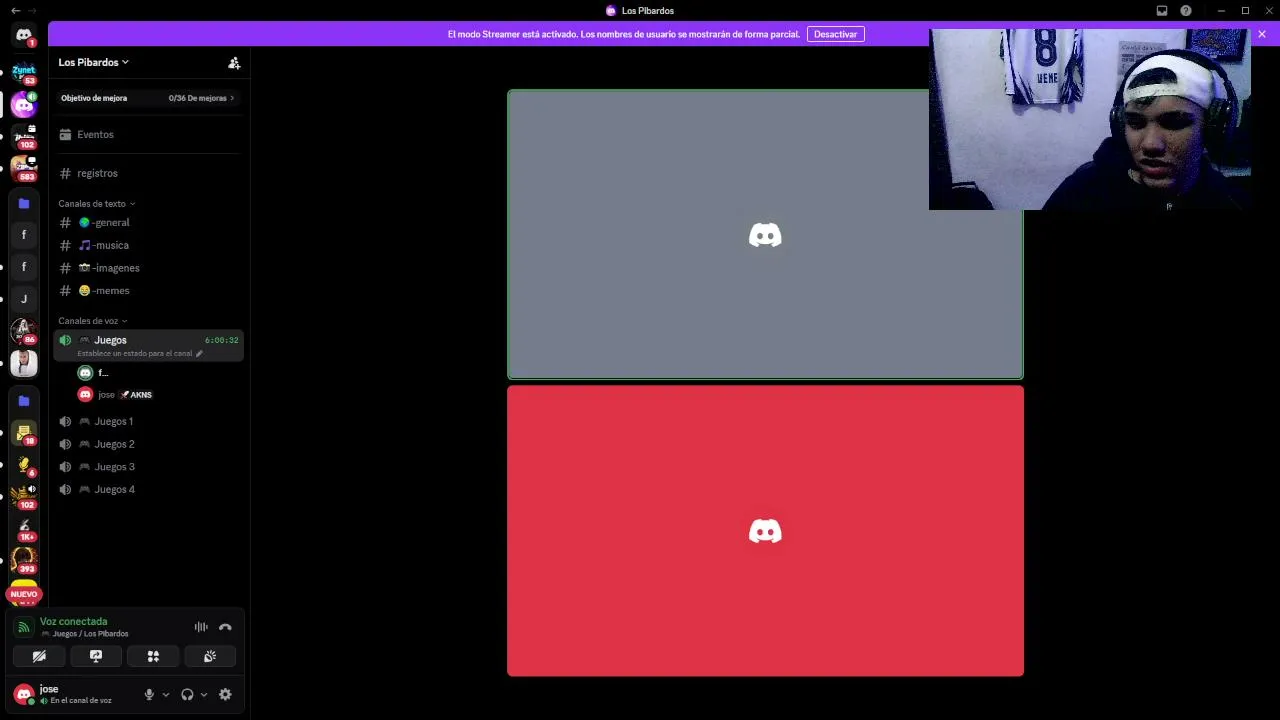Edit the channel status pencil
Image resolution: width=1280 pixels, height=720 pixels.
click(x=199, y=354)
